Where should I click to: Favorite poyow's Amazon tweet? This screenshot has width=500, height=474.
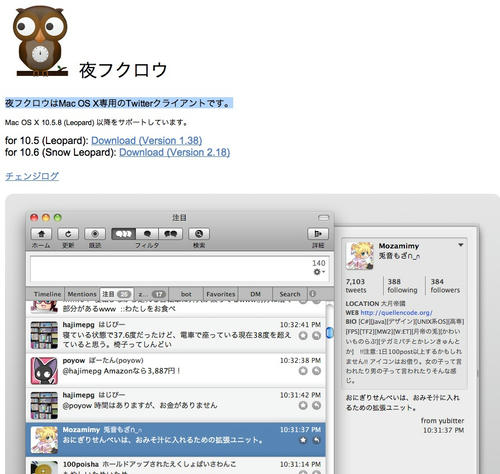303,371
